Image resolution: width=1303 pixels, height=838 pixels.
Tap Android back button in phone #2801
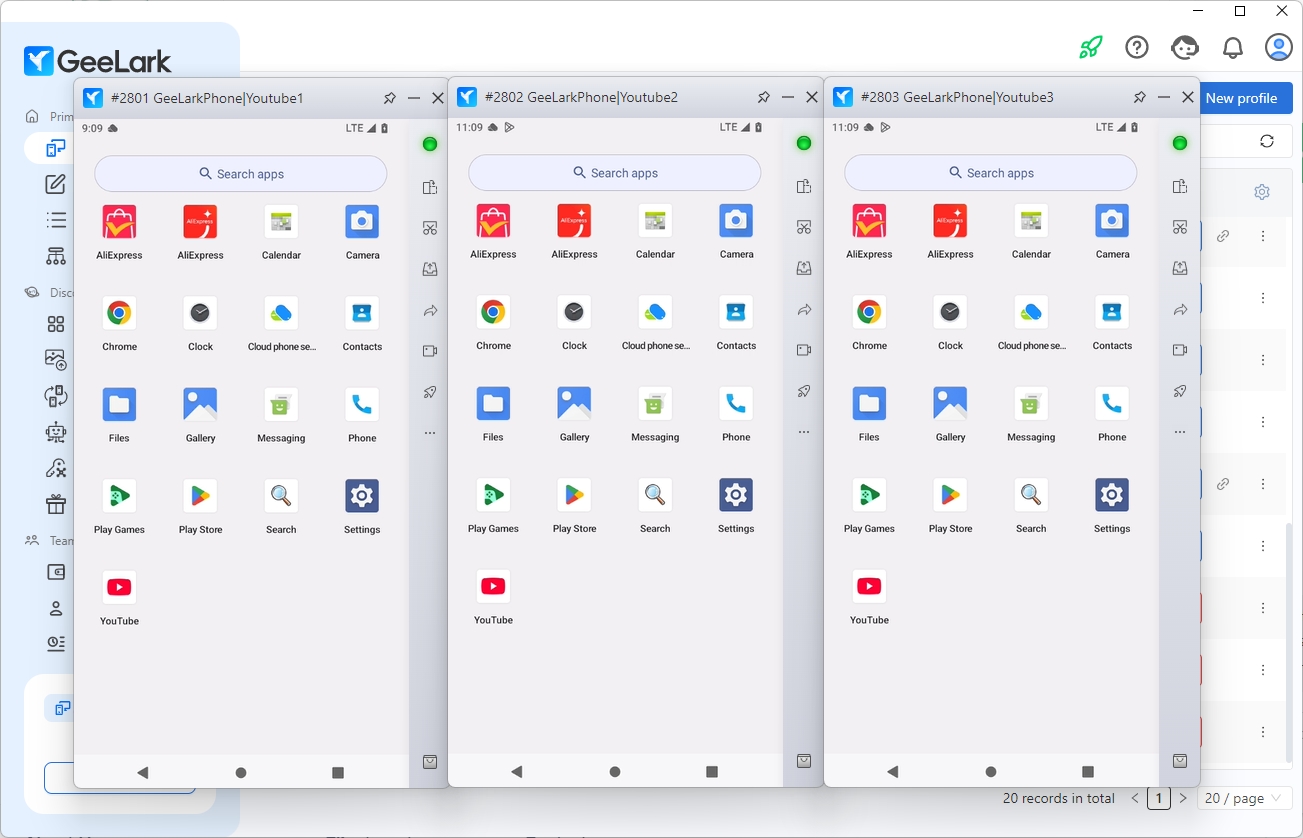tap(142, 773)
